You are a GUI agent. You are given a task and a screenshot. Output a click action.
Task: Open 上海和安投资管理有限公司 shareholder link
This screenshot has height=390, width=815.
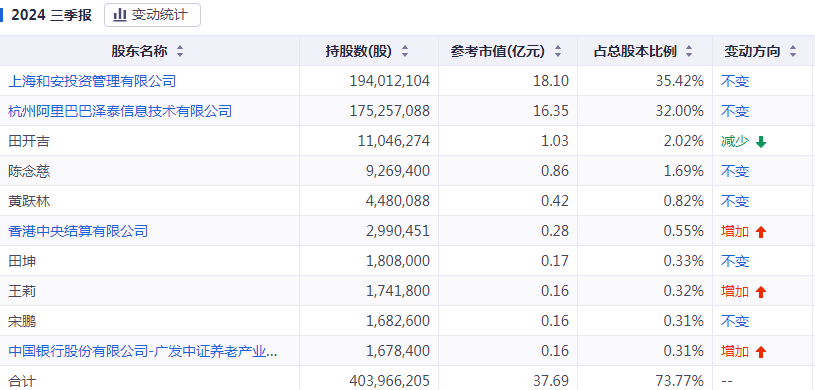point(92,81)
